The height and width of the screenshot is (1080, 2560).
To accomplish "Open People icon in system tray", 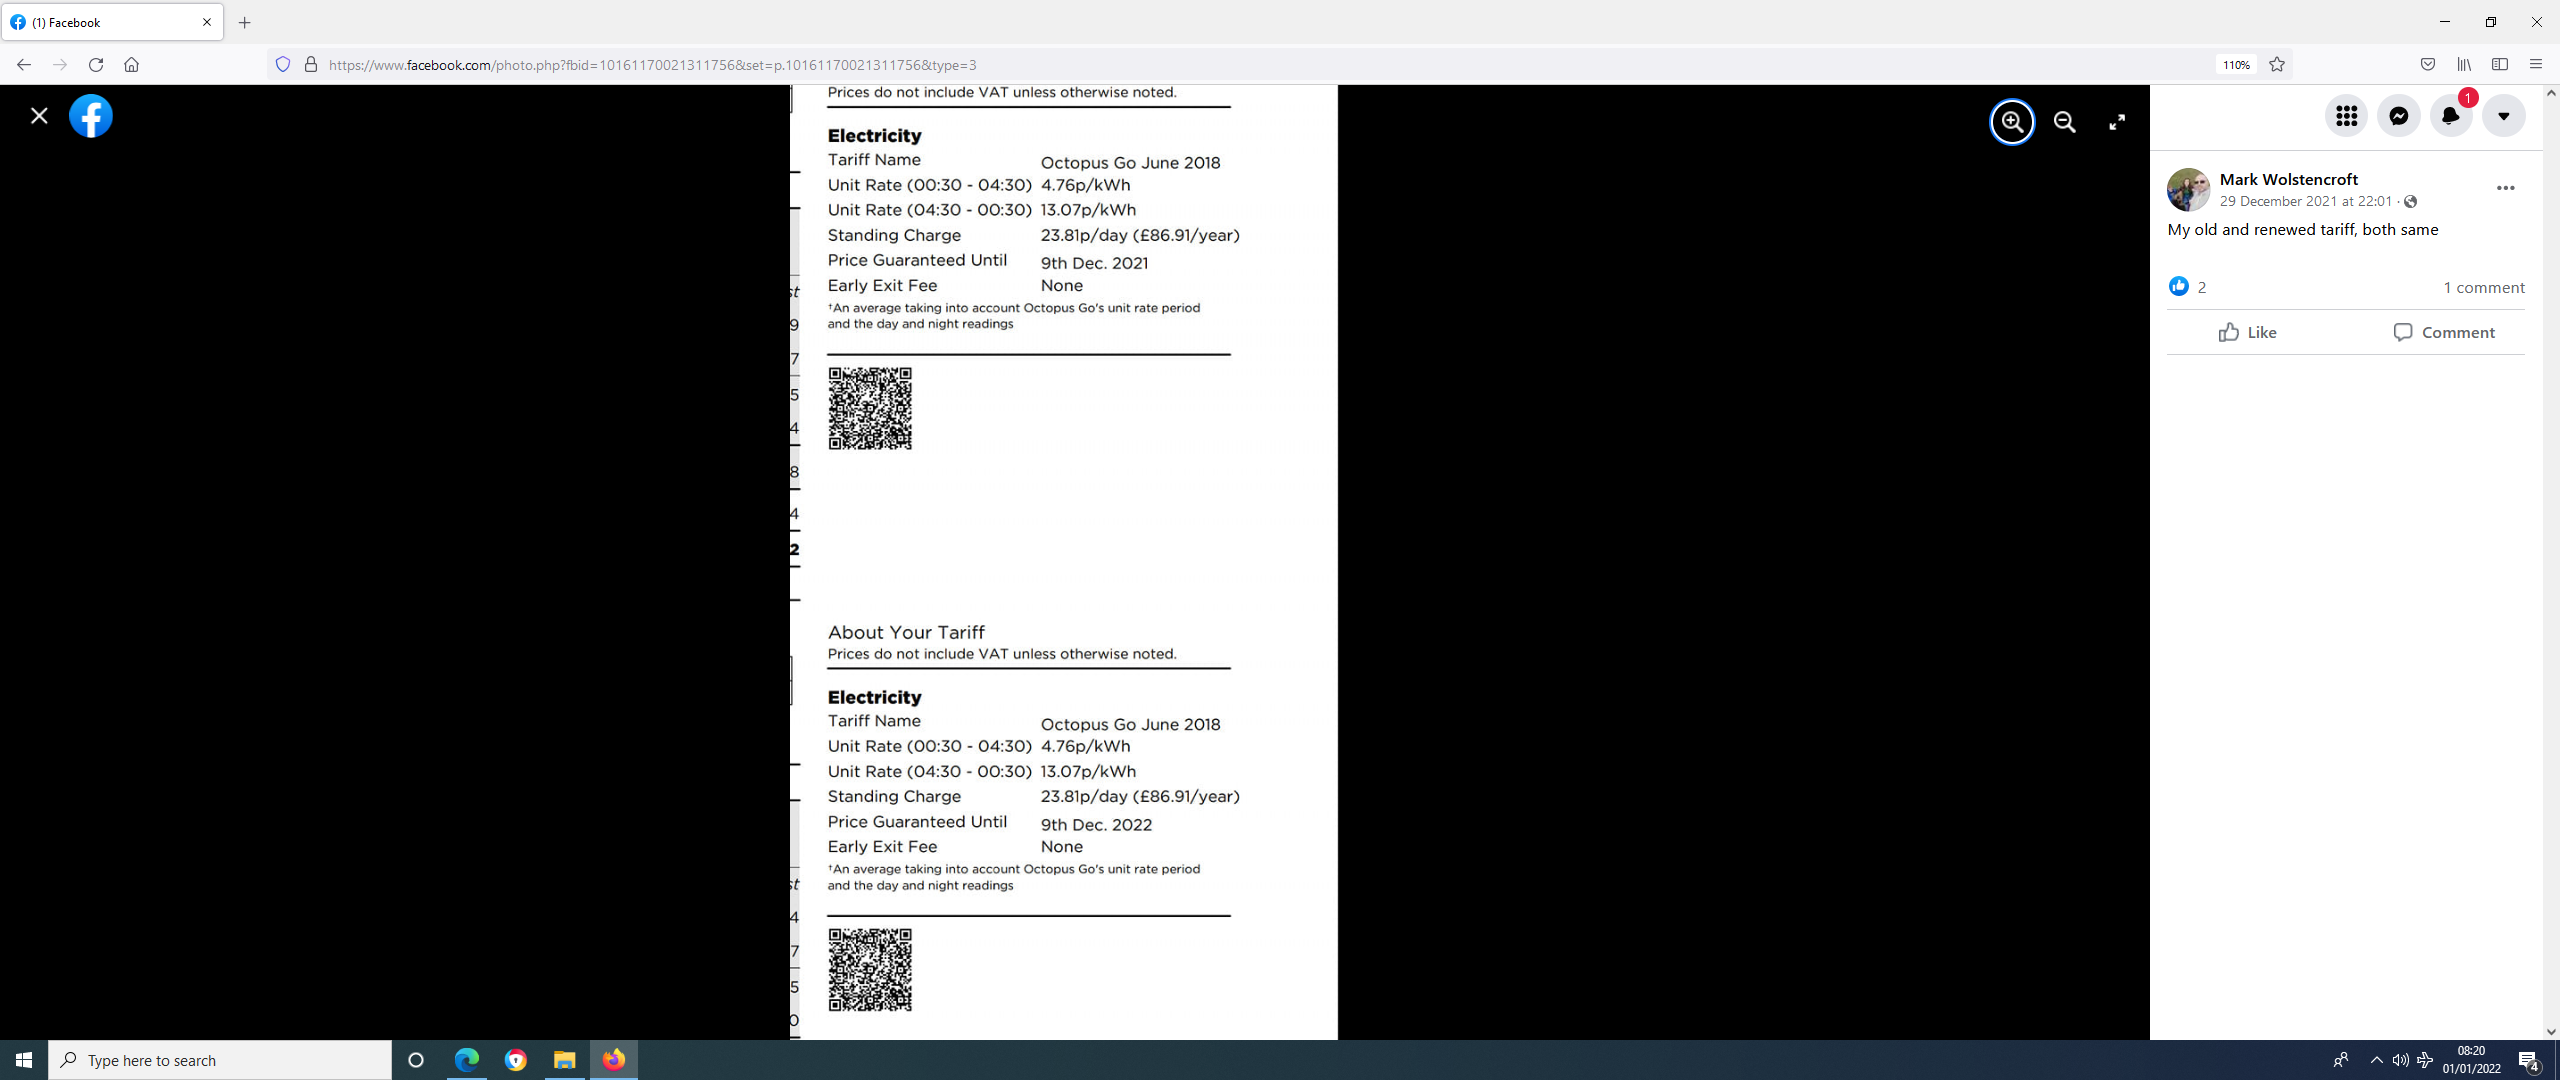I will (2340, 1060).
